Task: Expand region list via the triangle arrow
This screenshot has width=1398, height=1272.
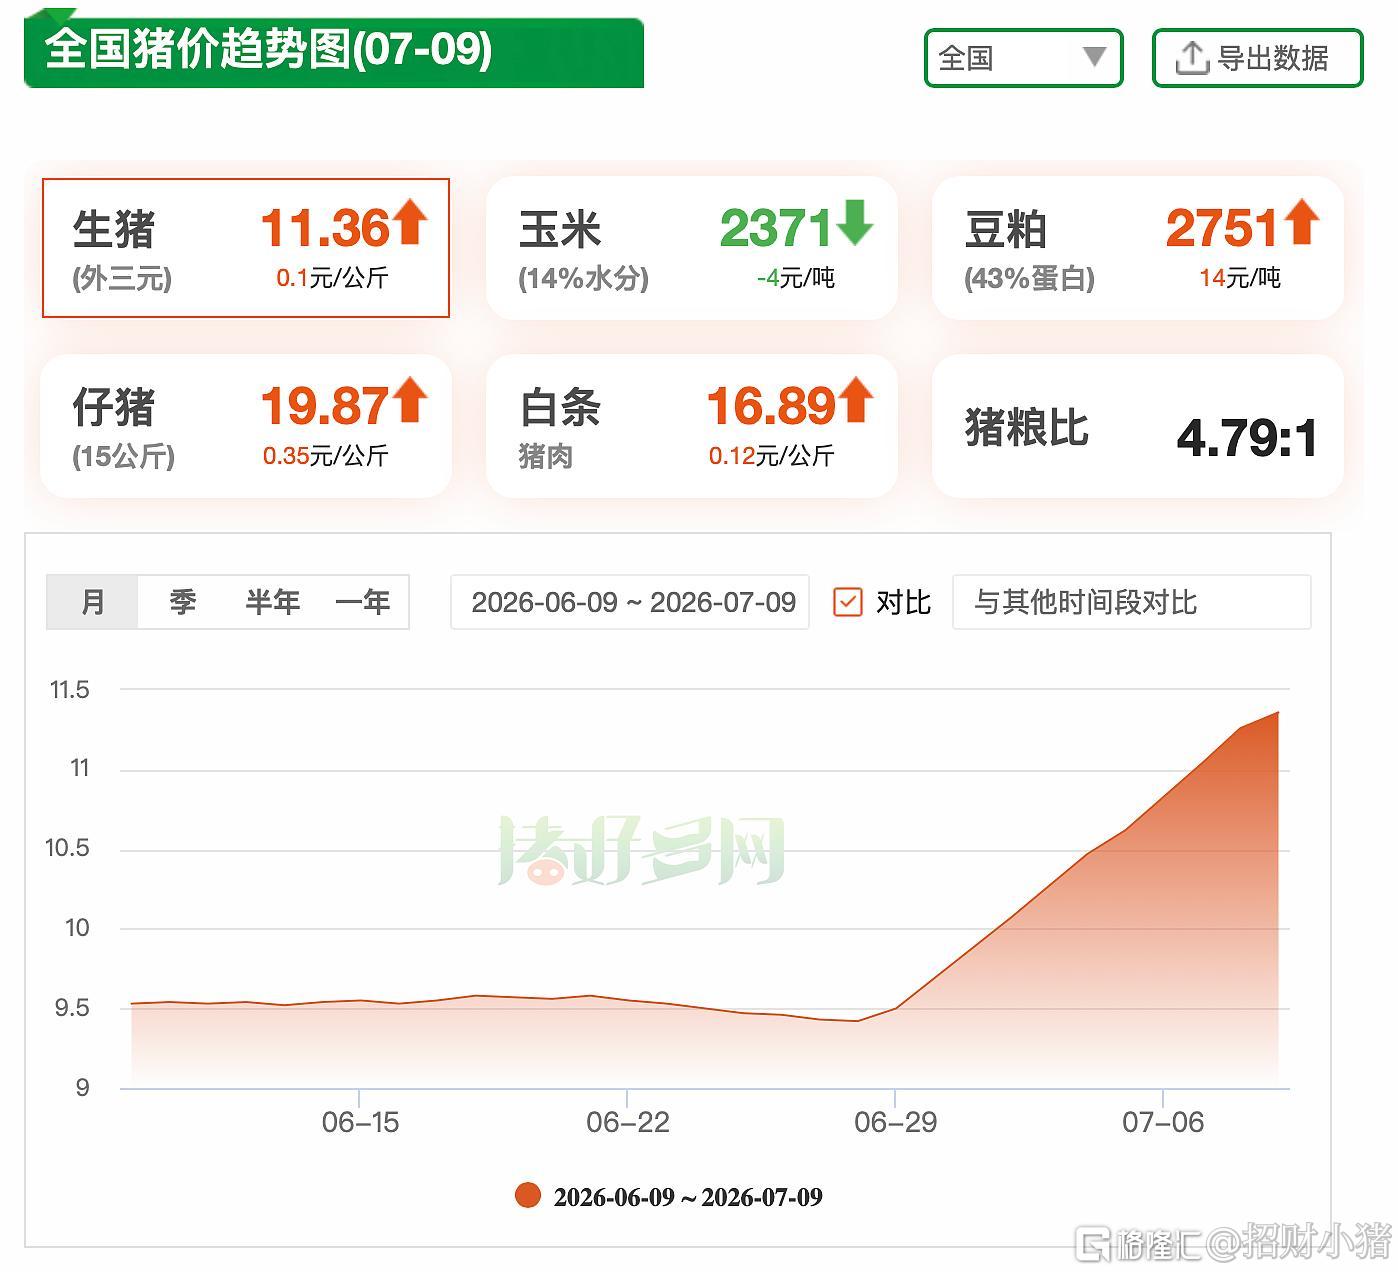Action: [1094, 57]
